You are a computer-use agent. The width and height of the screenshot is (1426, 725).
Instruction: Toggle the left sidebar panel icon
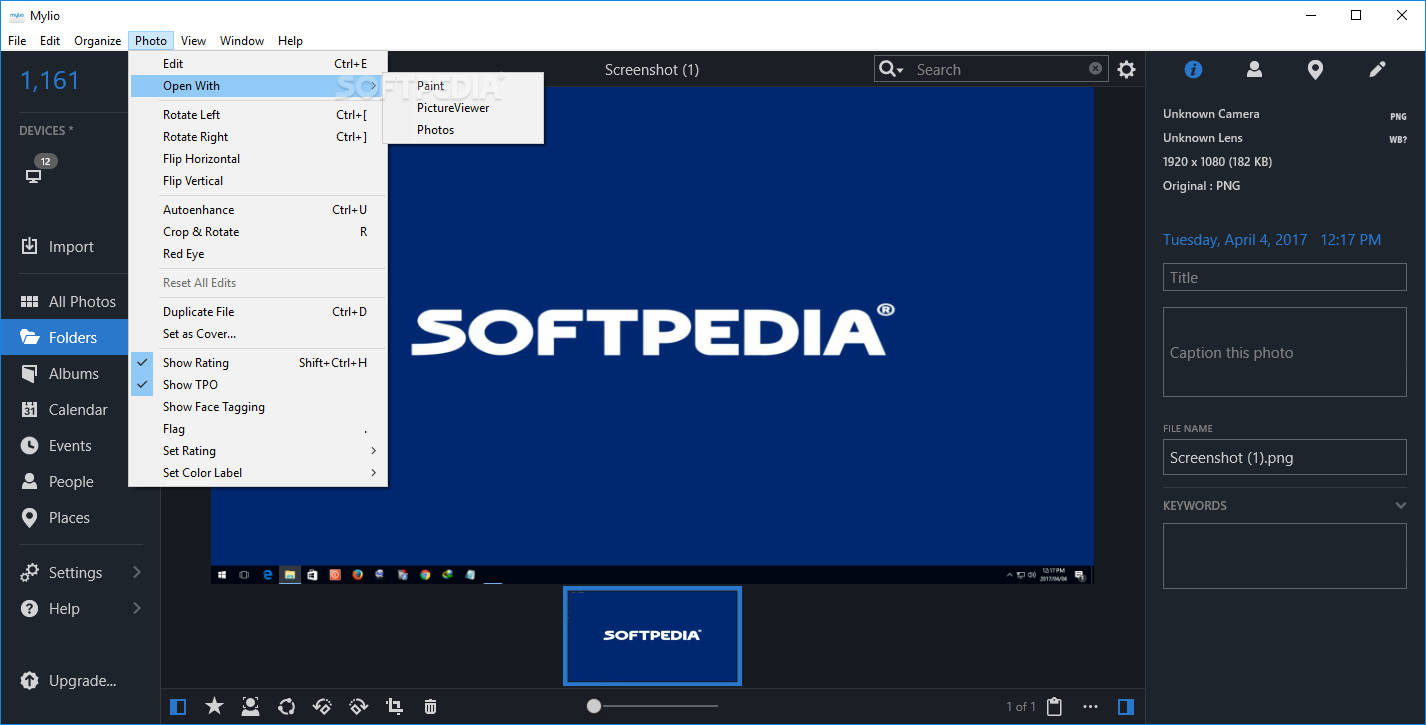[x=178, y=707]
